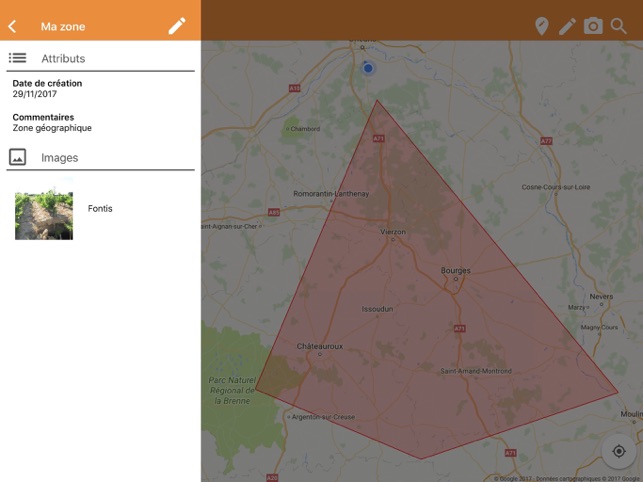Click the Attributs list icon
Image resolution: width=643 pixels, height=482 pixels.
17,59
